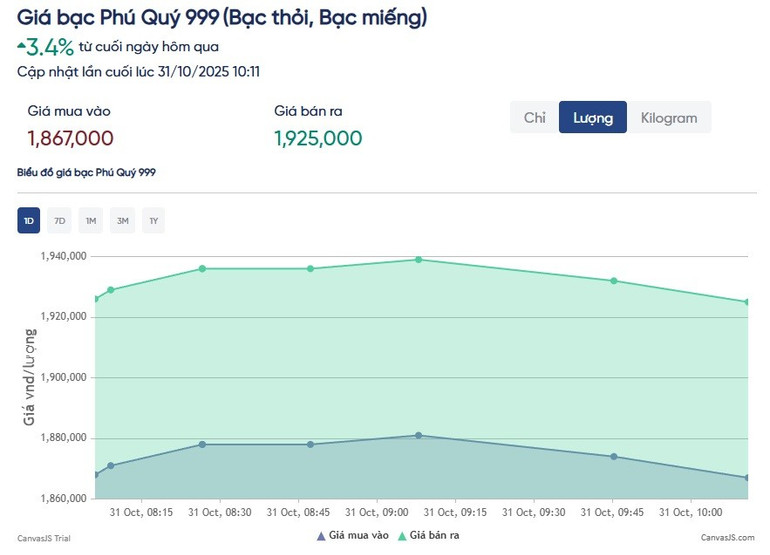Toggle Giá bán ra legend series
Viewport: 770px width, 555px height.
click(x=430, y=536)
